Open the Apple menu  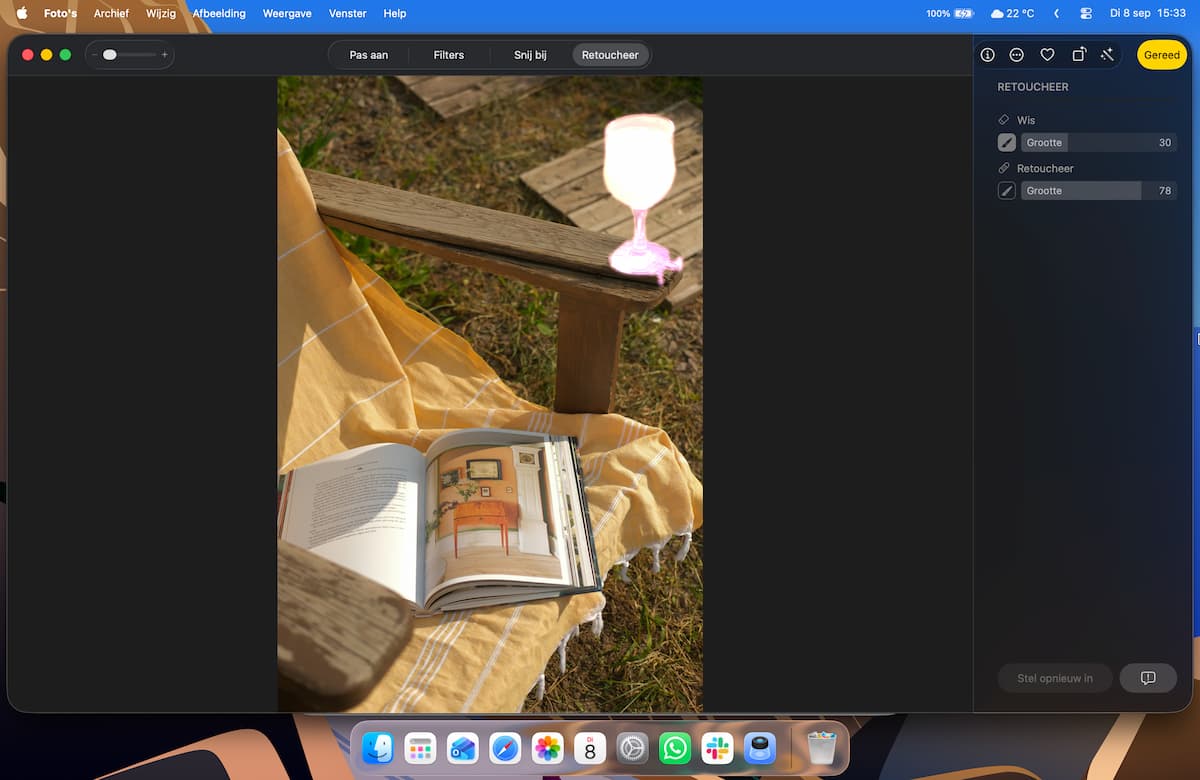pyautogui.click(x=22, y=14)
